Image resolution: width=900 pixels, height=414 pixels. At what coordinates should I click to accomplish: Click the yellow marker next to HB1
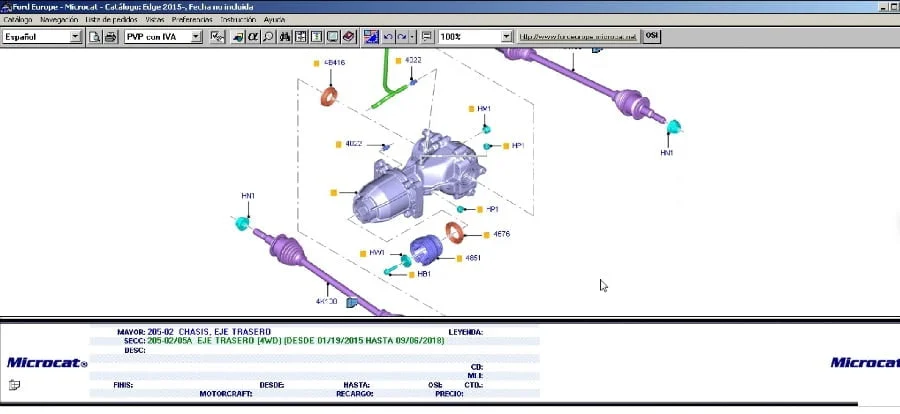point(412,275)
